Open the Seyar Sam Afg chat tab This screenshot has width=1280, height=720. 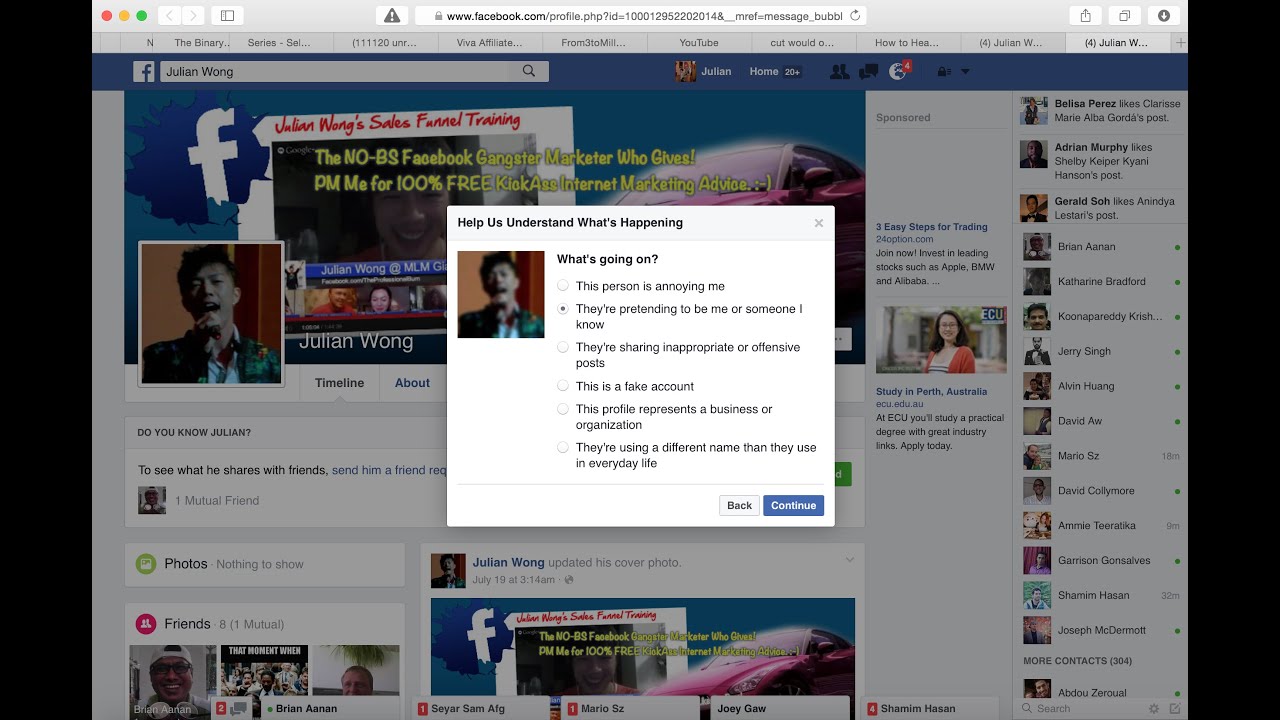480,708
